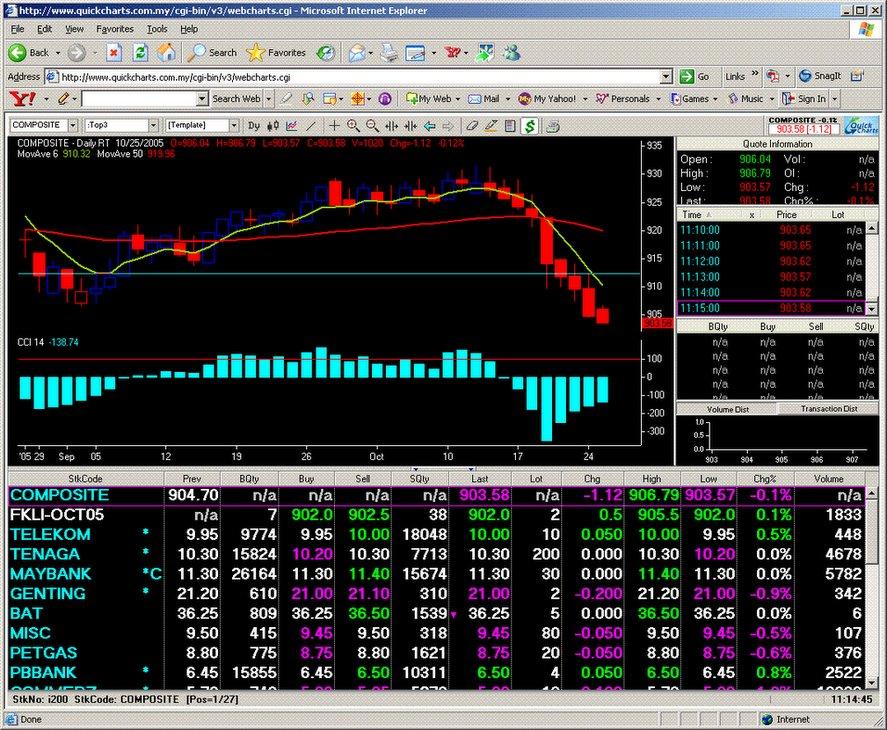Open the dropdown arrow next to Search Web

(x=269, y=99)
